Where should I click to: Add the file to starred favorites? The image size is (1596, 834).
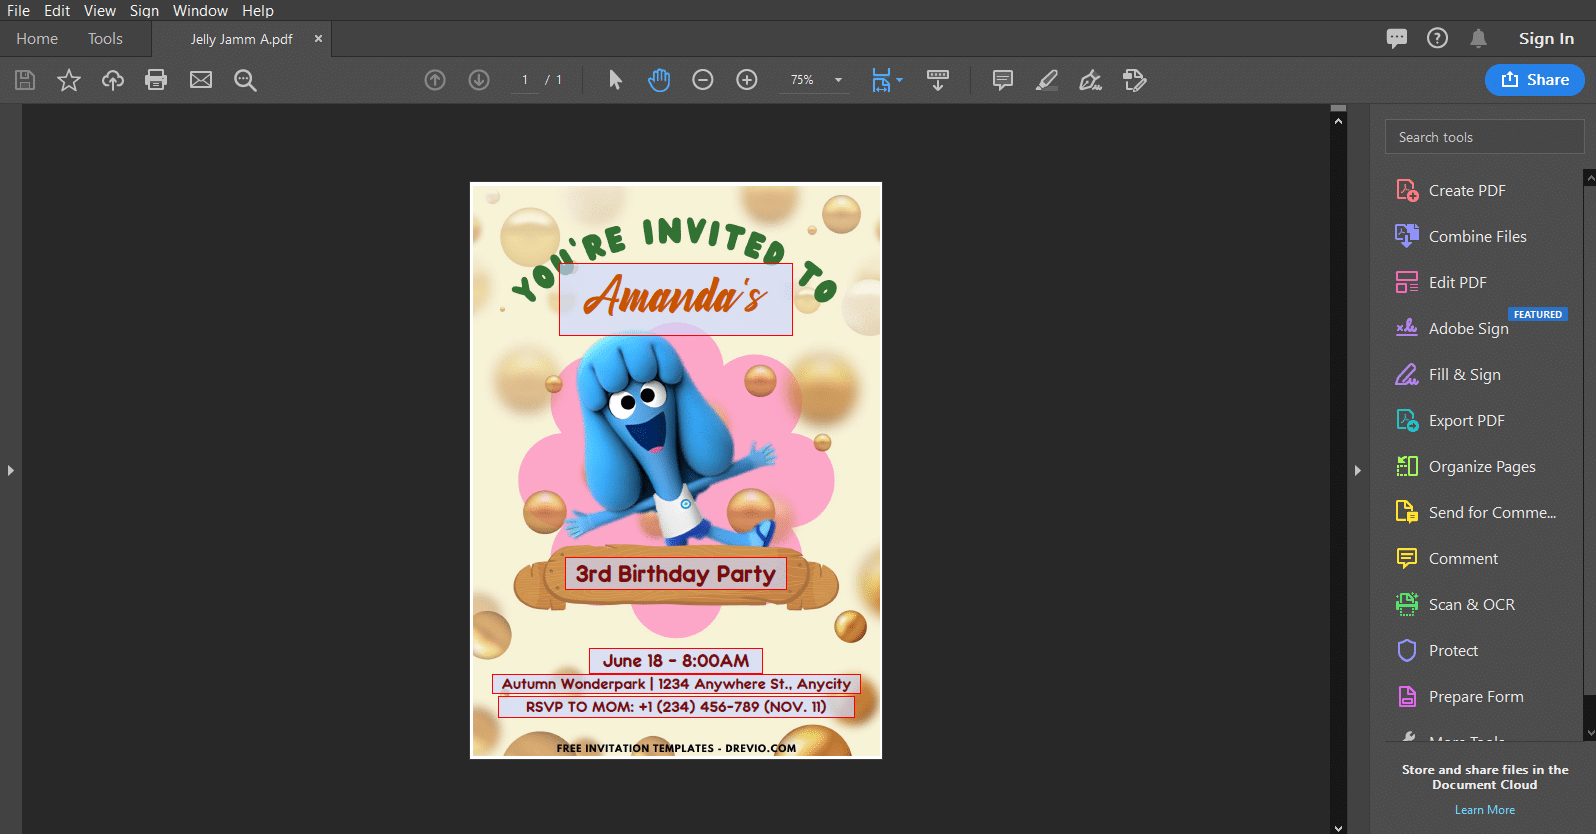point(68,80)
